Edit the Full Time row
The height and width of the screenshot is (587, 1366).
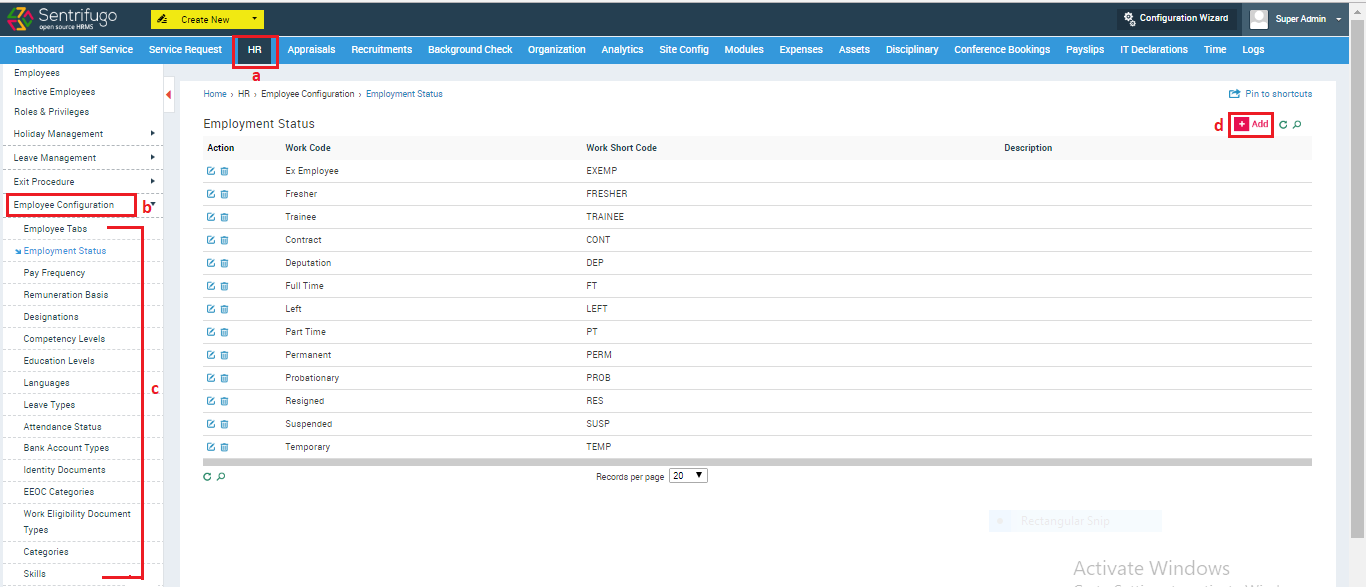point(211,286)
